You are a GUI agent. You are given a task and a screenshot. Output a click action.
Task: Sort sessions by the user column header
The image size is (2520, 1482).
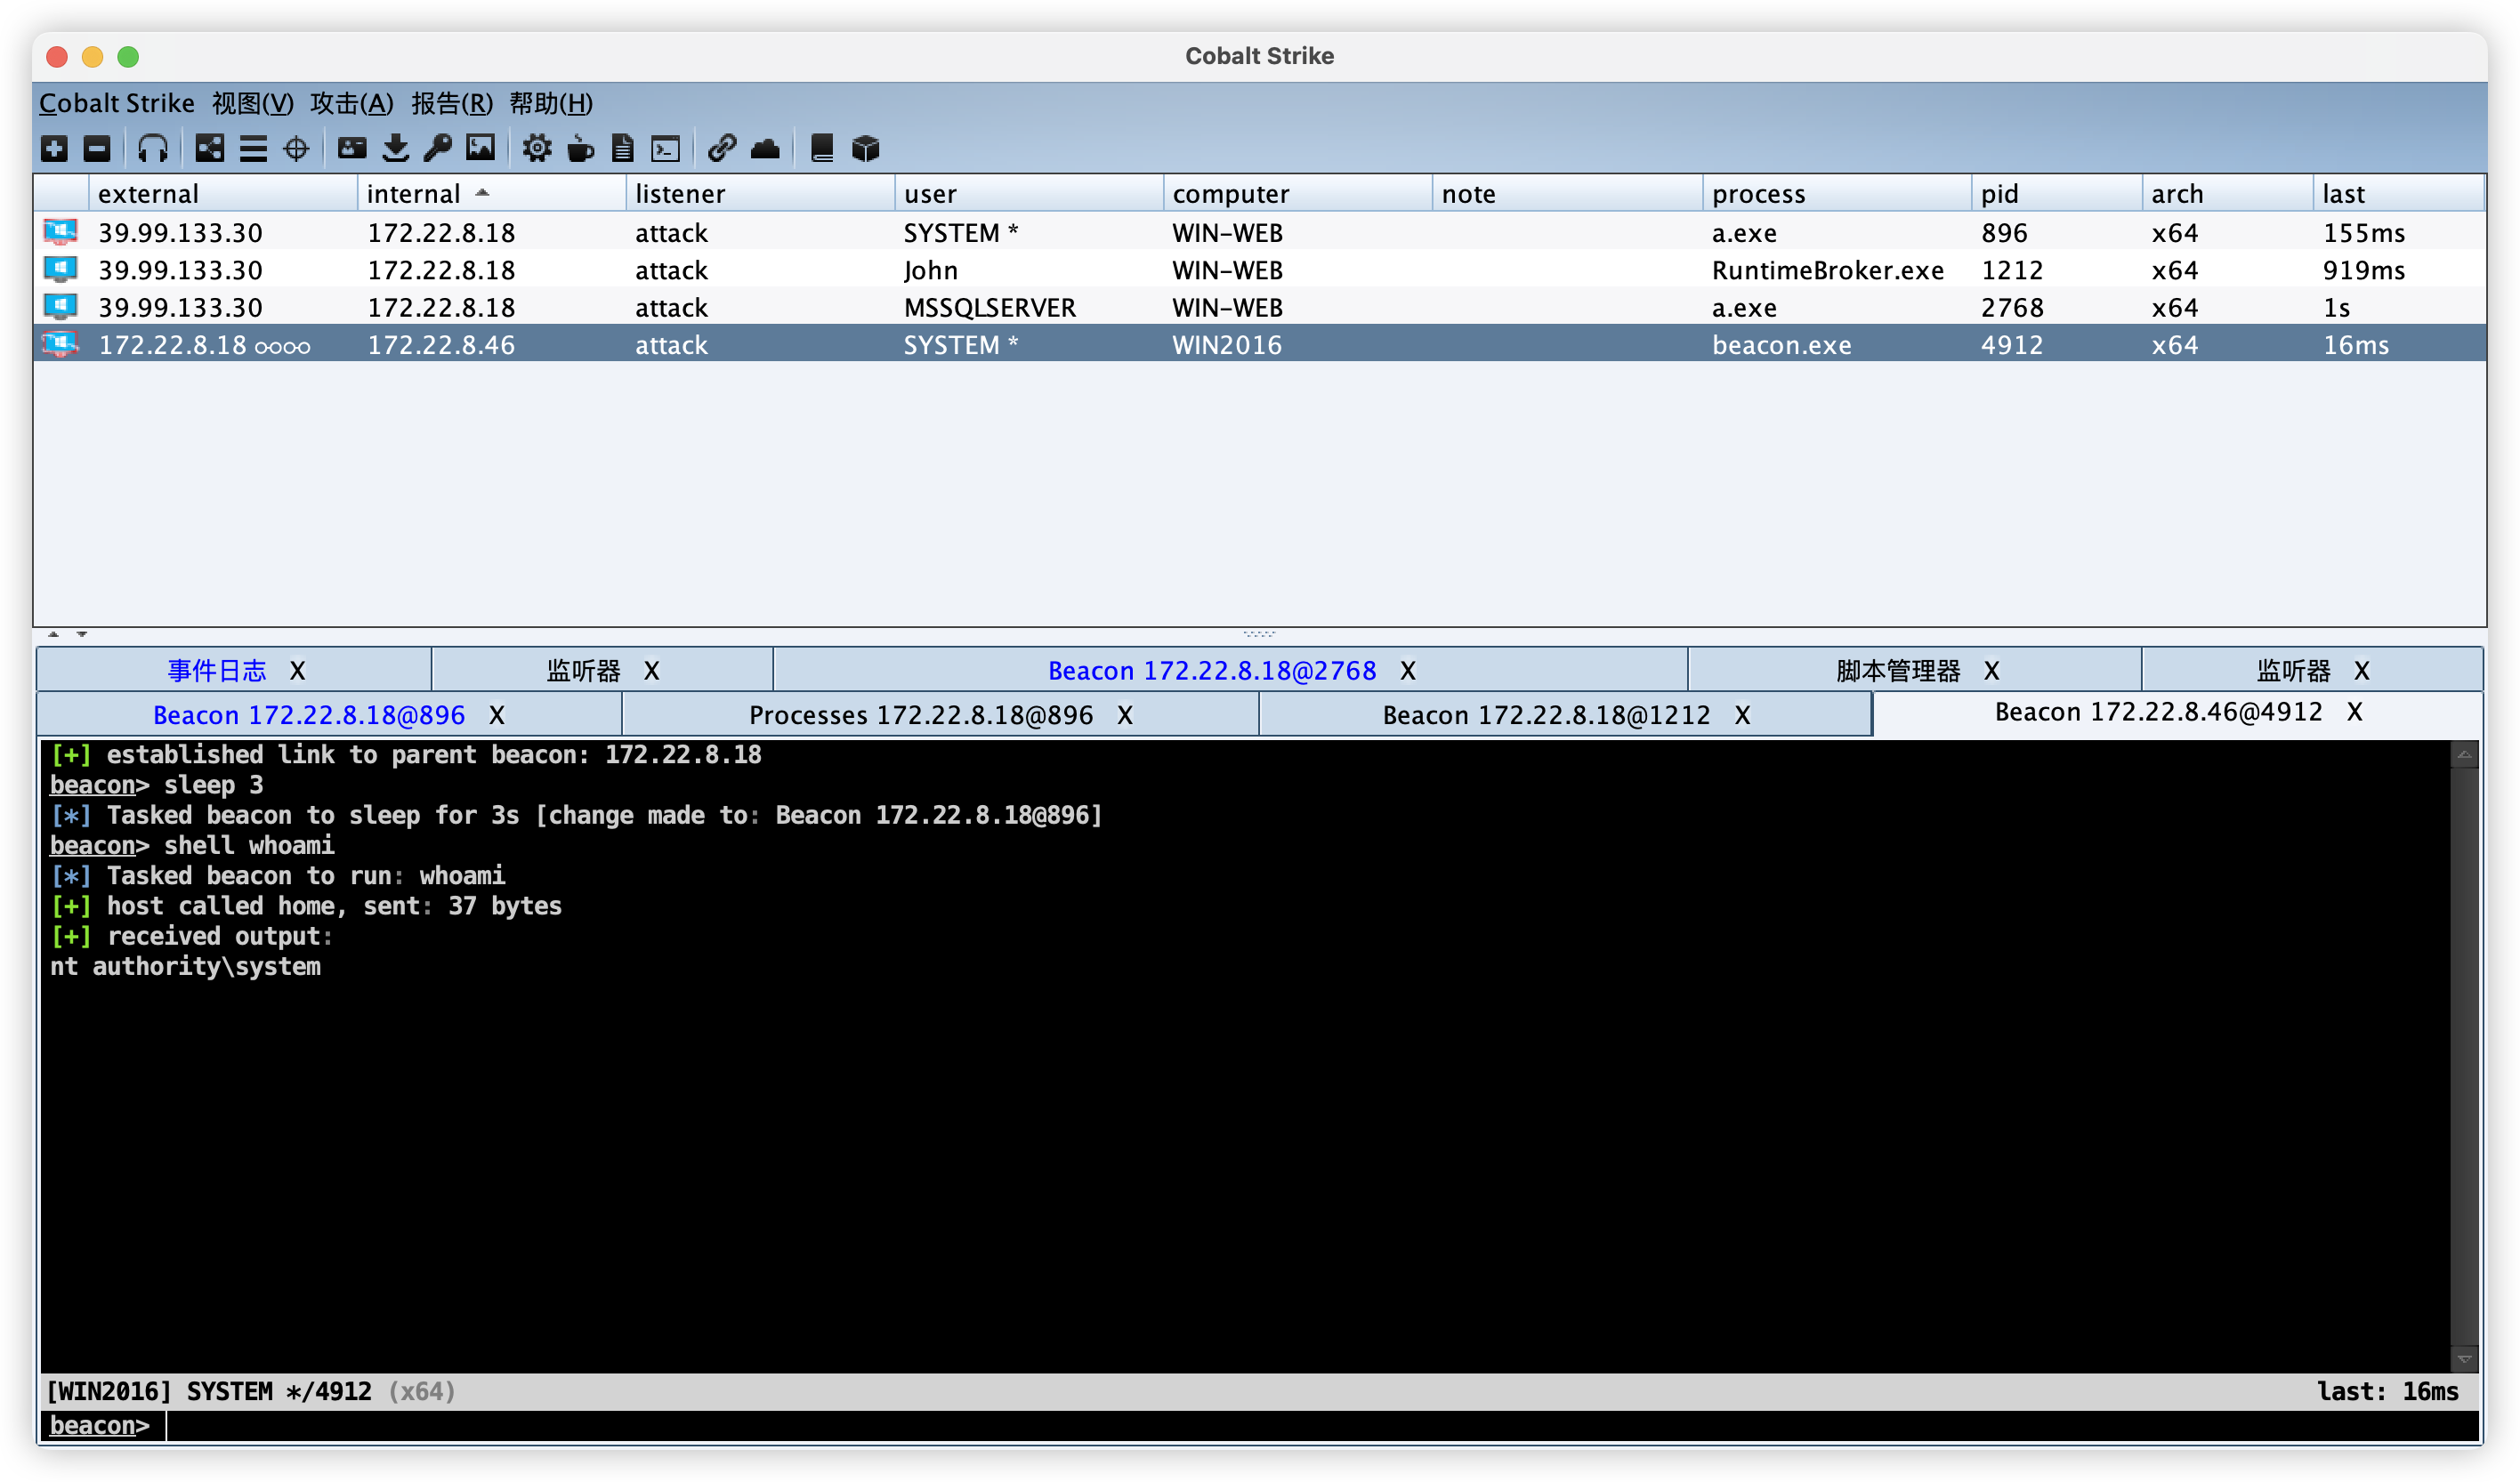tap(1029, 193)
